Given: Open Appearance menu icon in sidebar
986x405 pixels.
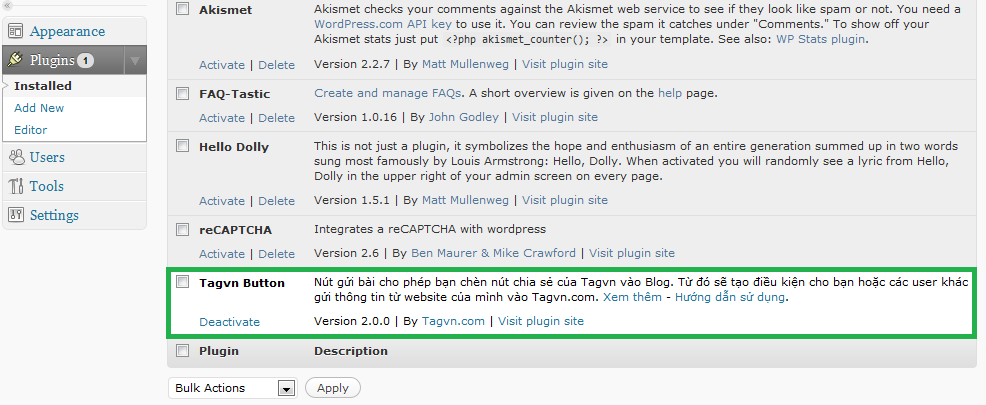Looking at the screenshot, I should click(x=16, y=31).
